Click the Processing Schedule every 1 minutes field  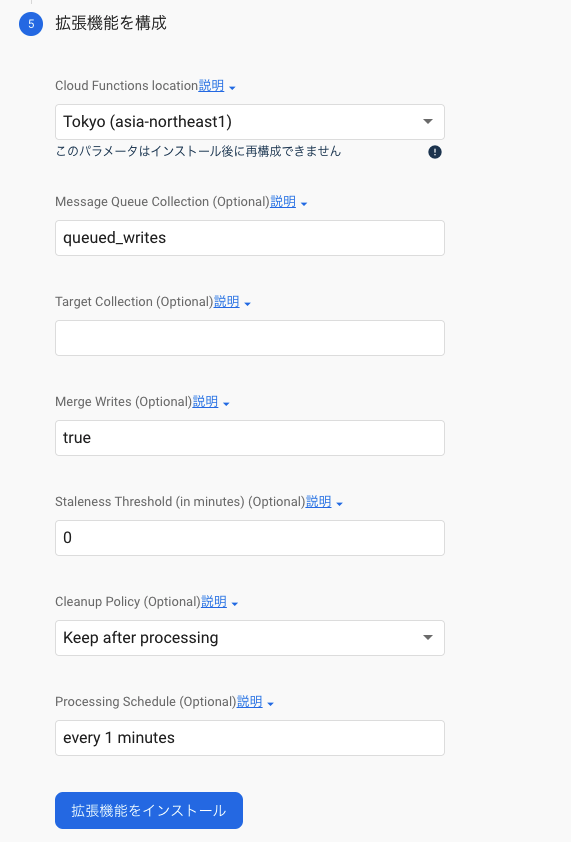coord(250,737)
